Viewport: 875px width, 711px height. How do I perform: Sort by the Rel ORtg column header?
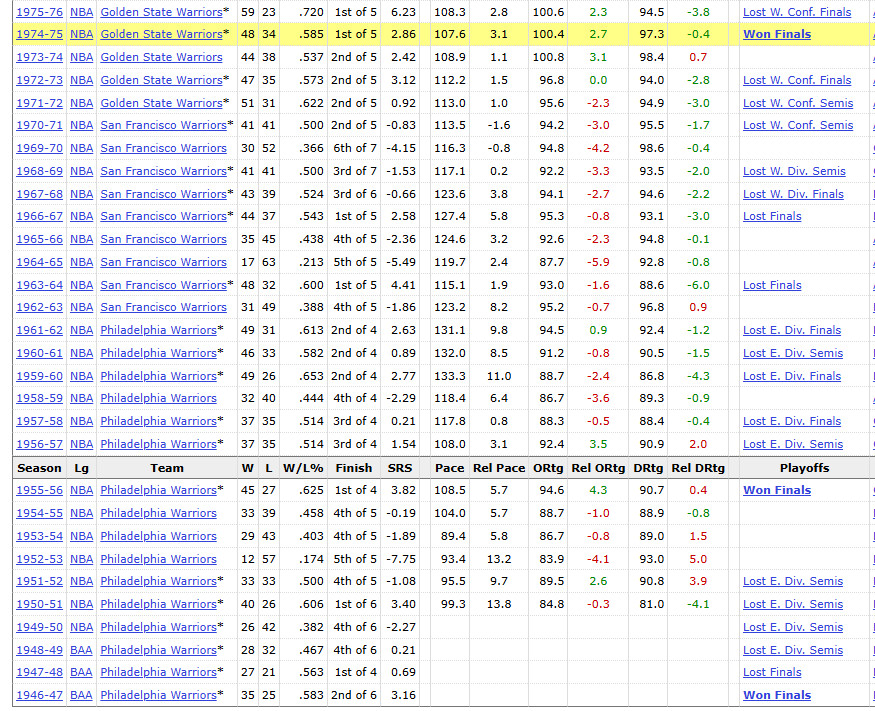click(x=598, y=468)
